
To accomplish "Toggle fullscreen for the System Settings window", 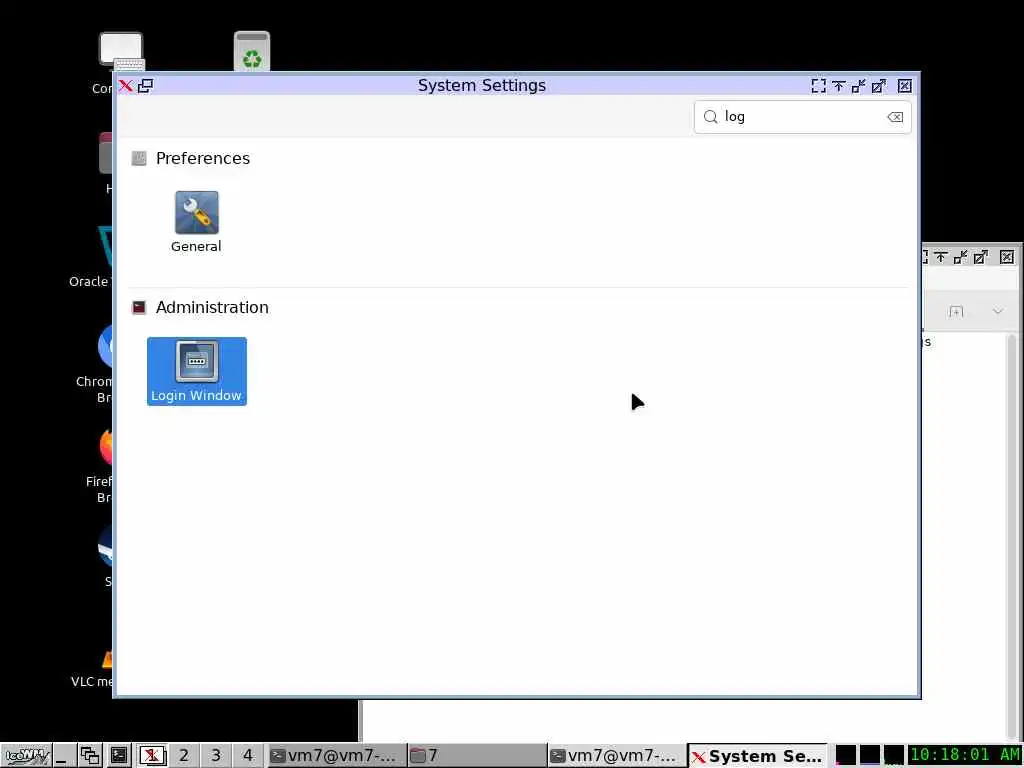I will pyautogui.click(x=818, y=86).
